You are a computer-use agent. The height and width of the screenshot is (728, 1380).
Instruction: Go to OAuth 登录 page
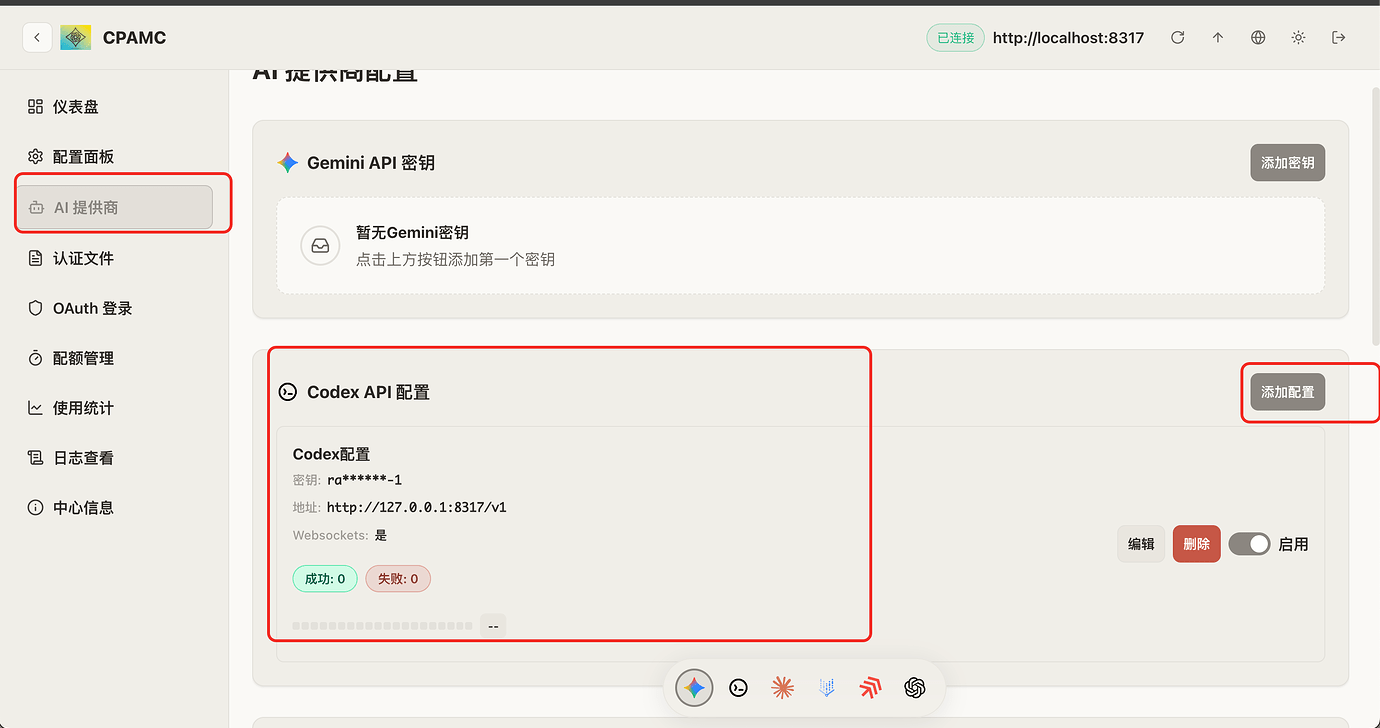click(x=114, y=308)
